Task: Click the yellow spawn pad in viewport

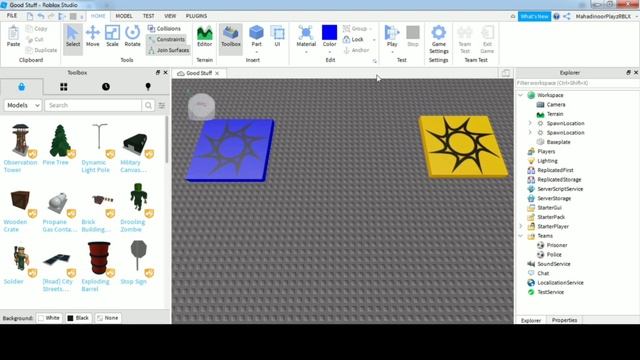Action: coord(462,146)
